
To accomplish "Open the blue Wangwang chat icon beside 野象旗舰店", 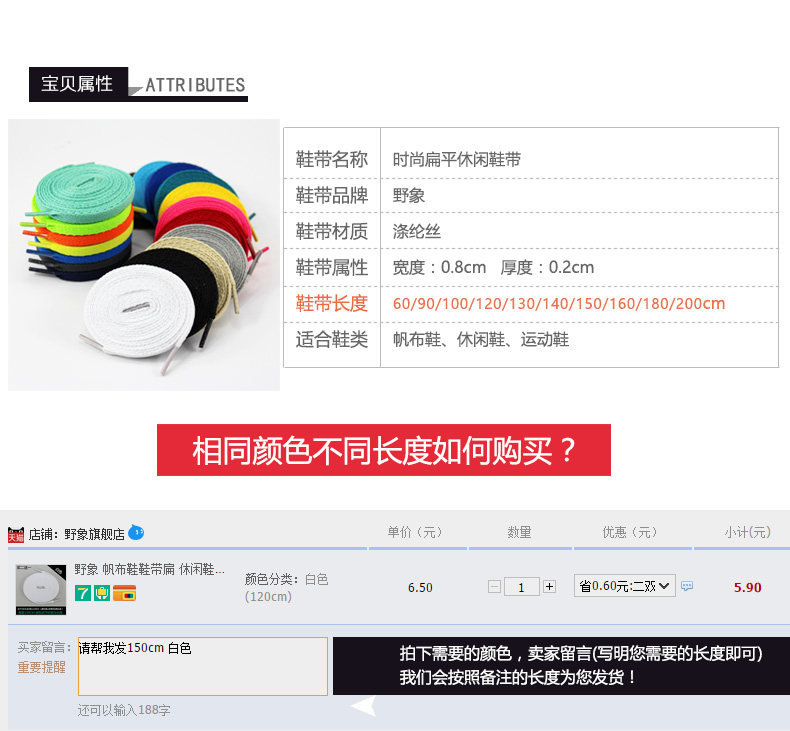I will pos(136,533).
